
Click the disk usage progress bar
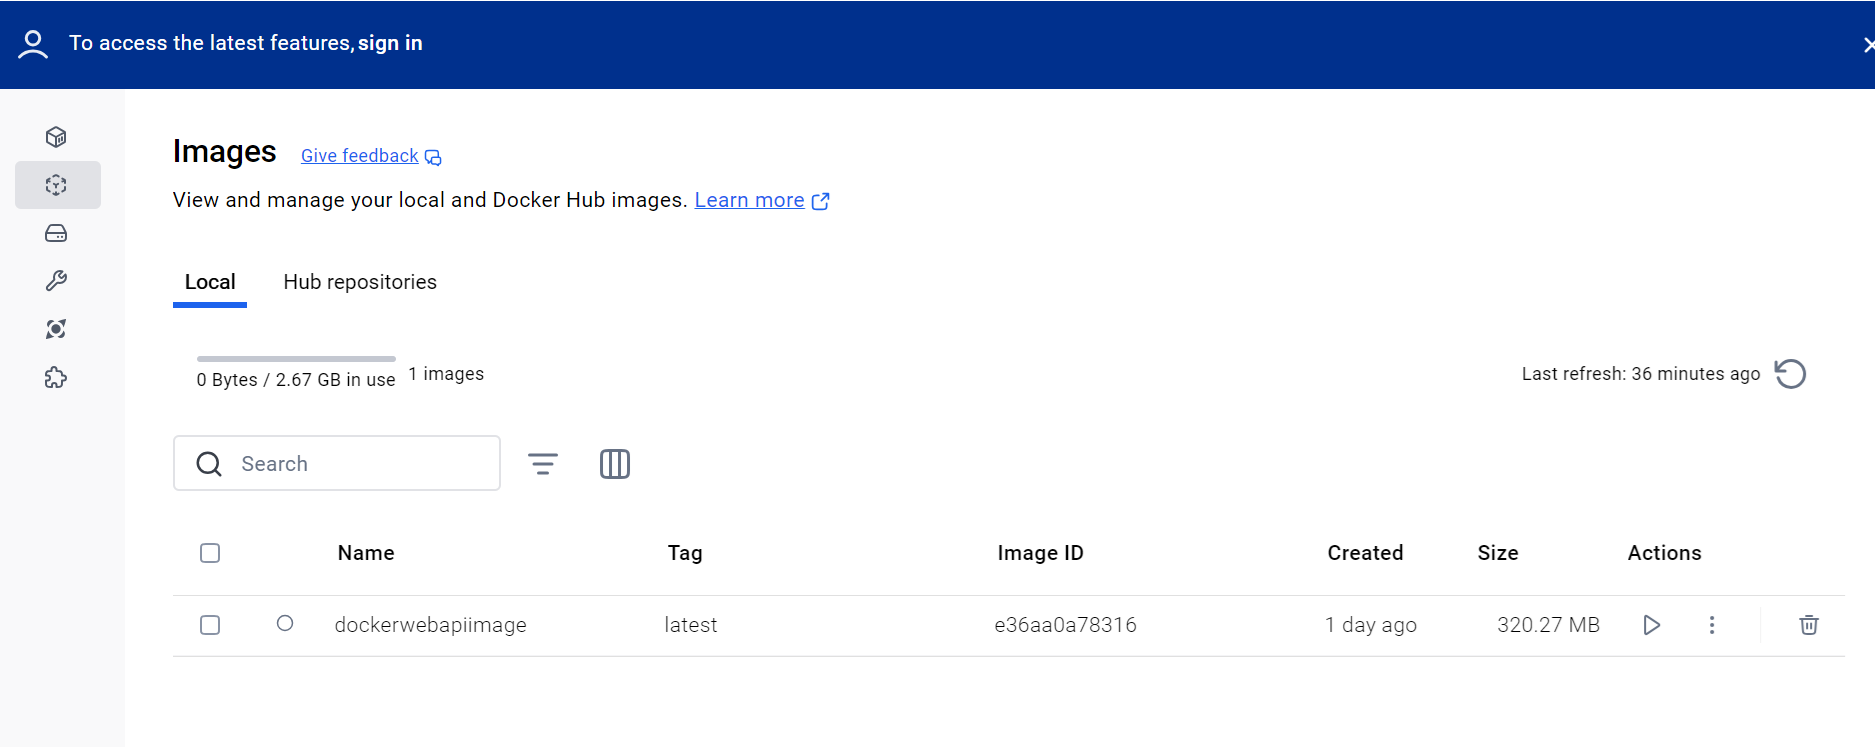pyautogui.click(x=296, y=358)
